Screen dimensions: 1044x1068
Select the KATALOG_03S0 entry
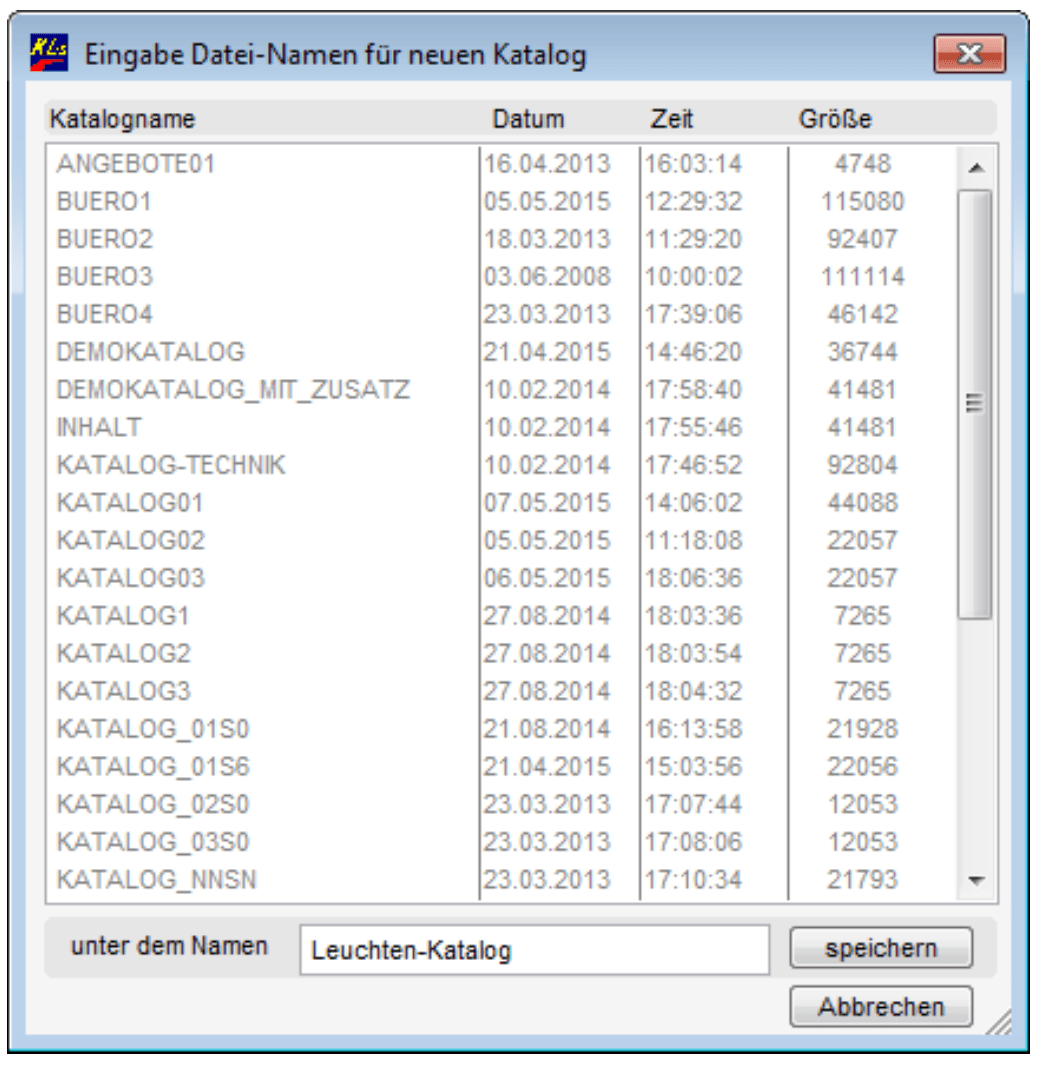coord(153,842)
